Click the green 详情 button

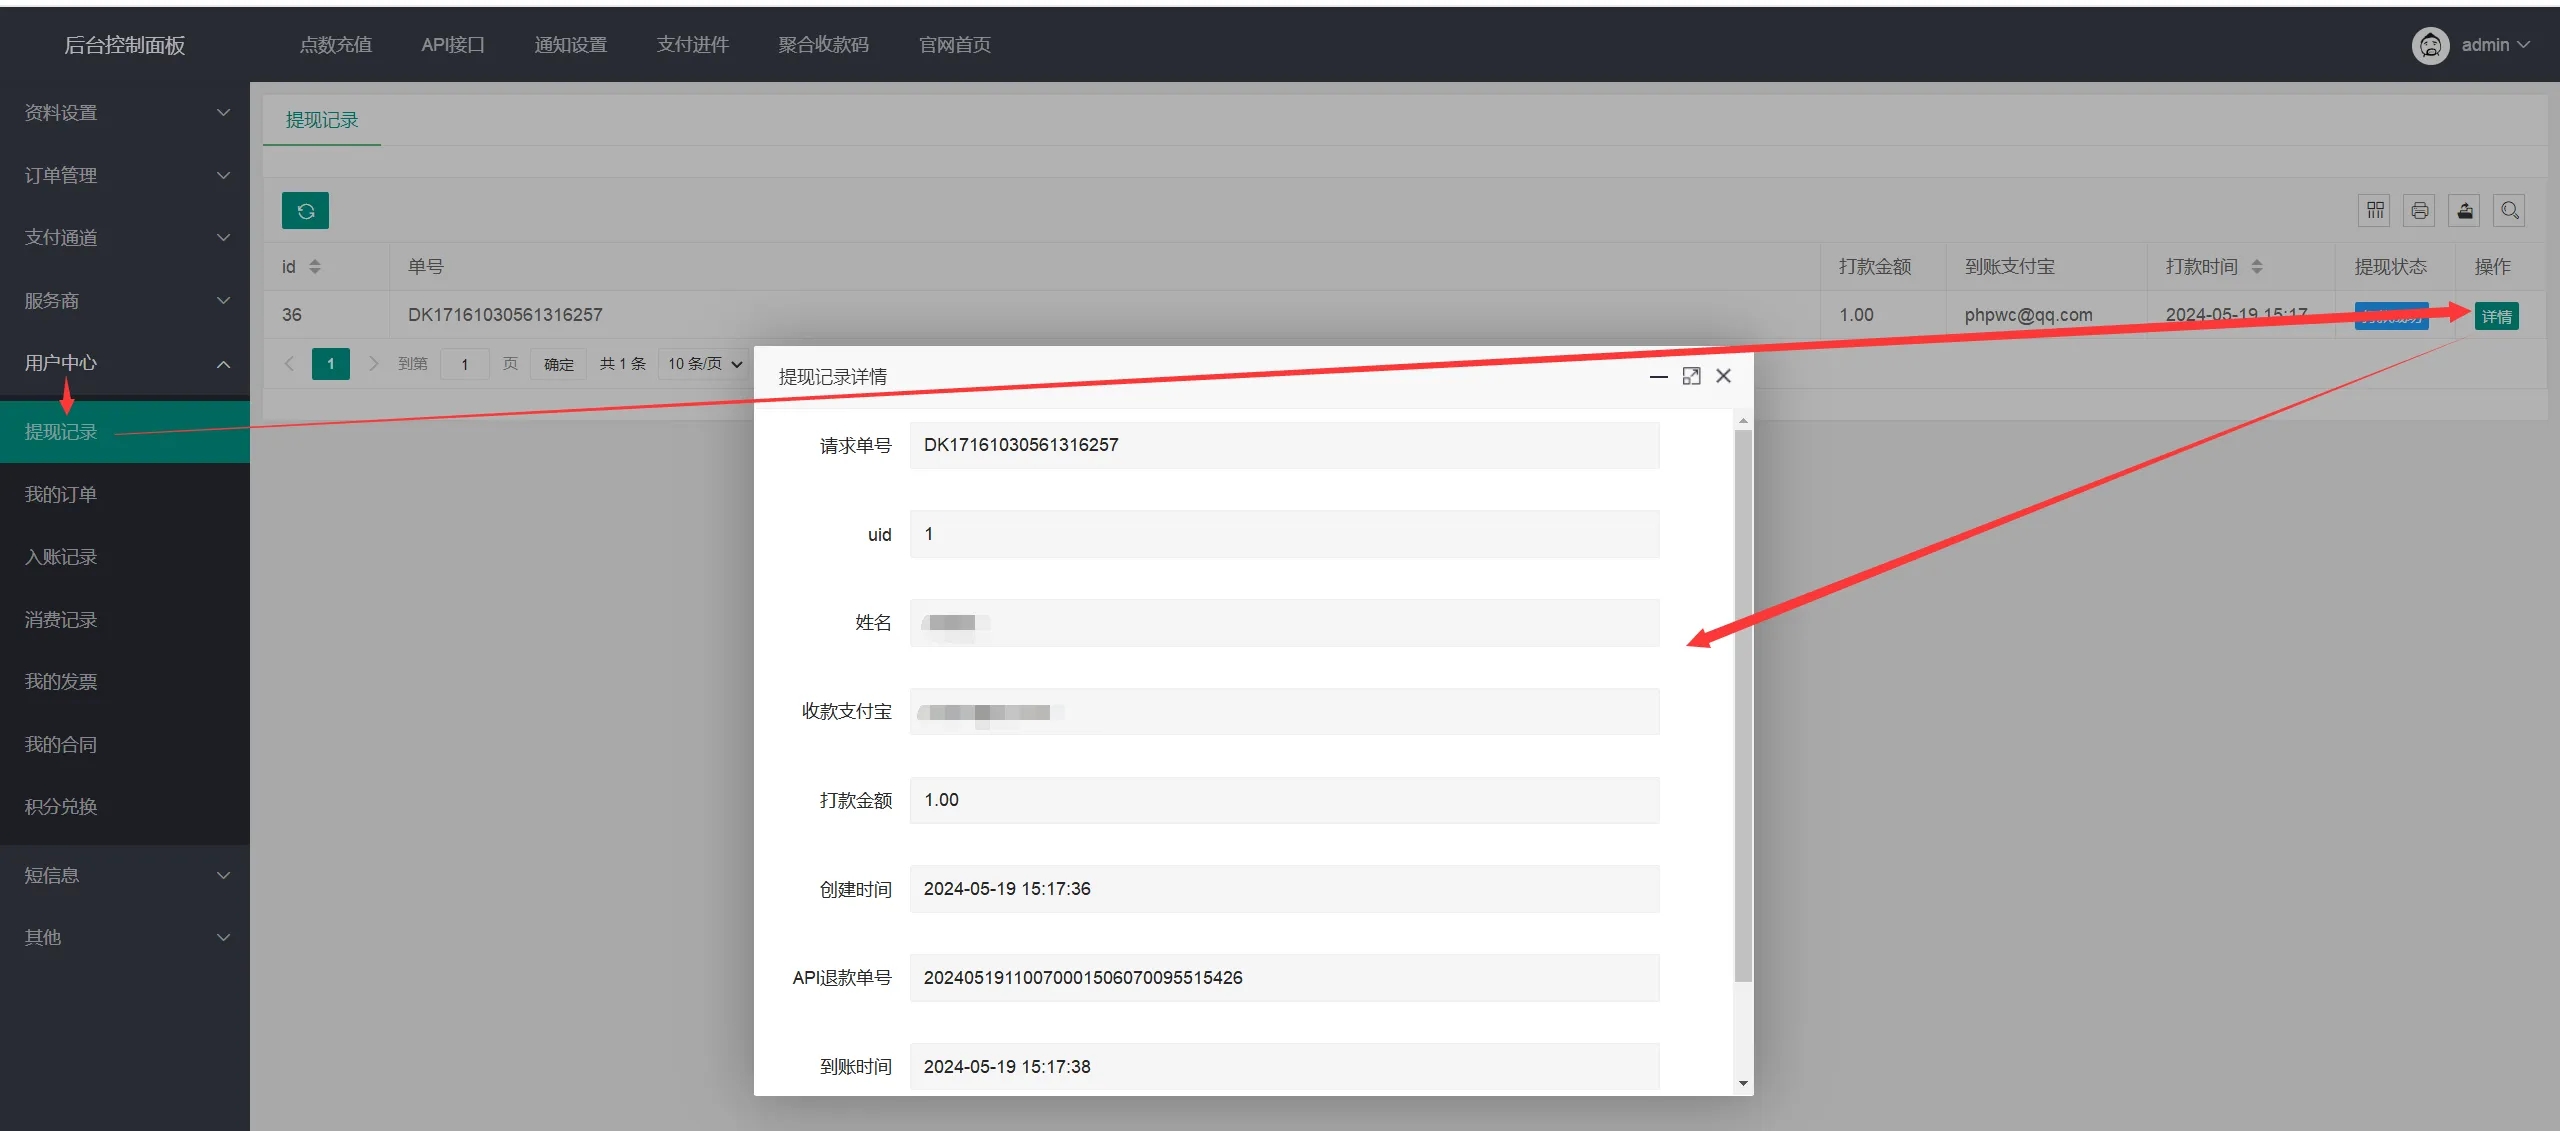click(2496, 316)
